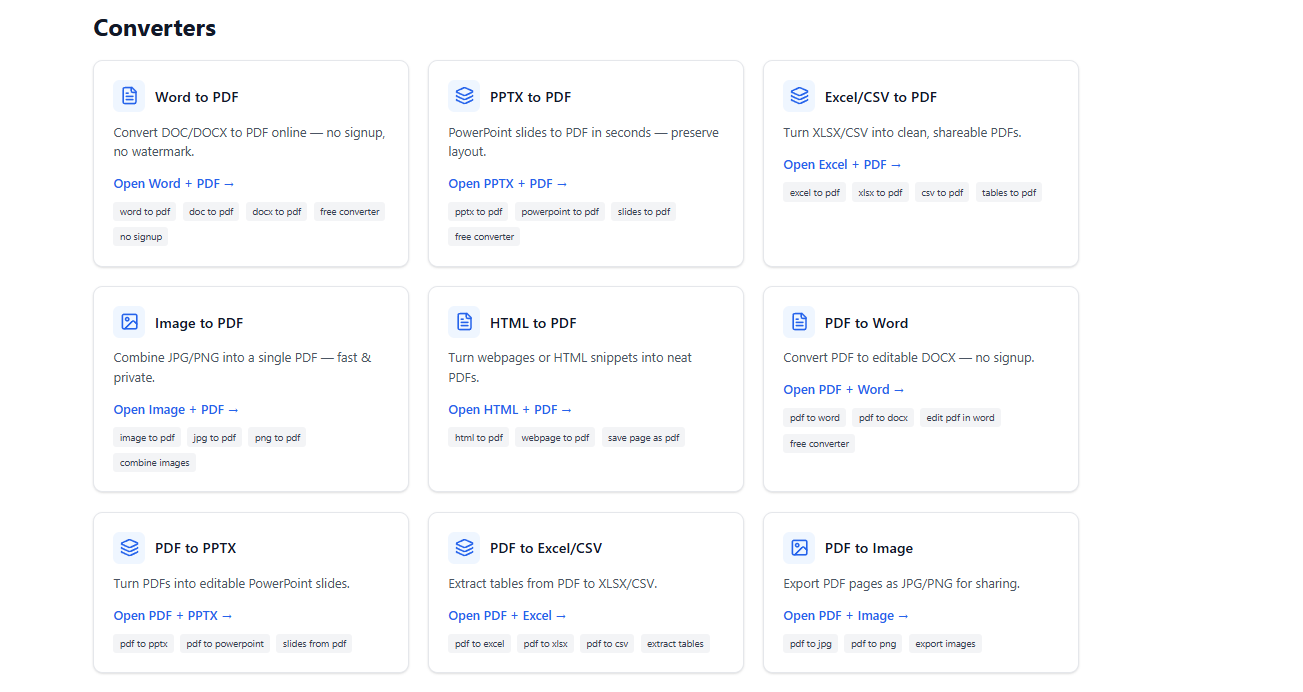
Task: Click the PDF to Word document icon
Action: (x=799, y=322)
